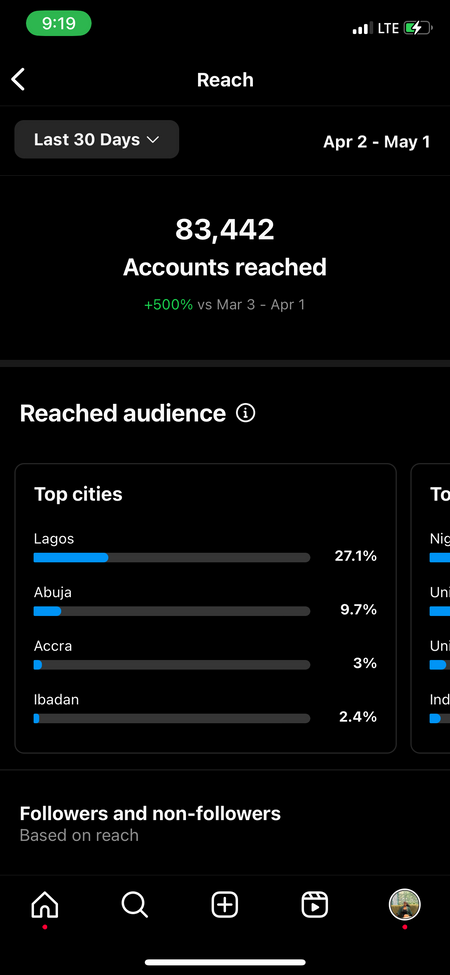
Task: Select the Lagos progress bar
Action: click(172, 558)
